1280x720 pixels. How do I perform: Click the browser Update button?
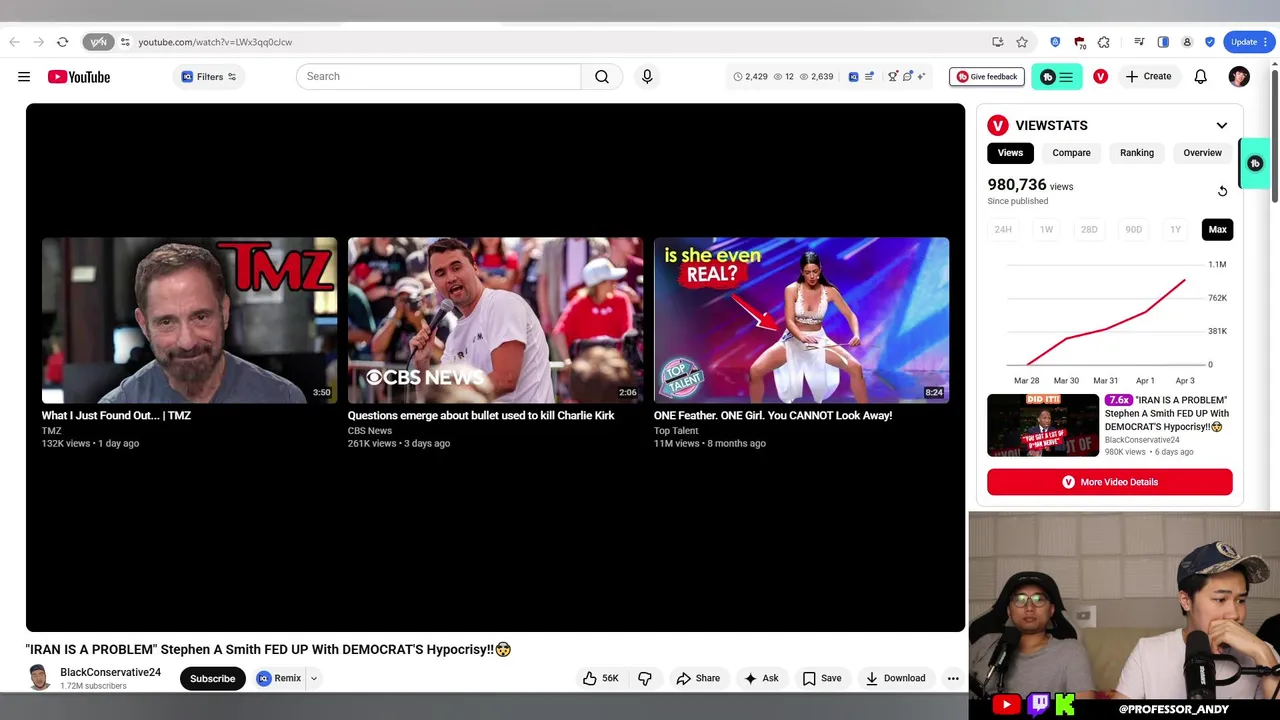point(1249,42)
